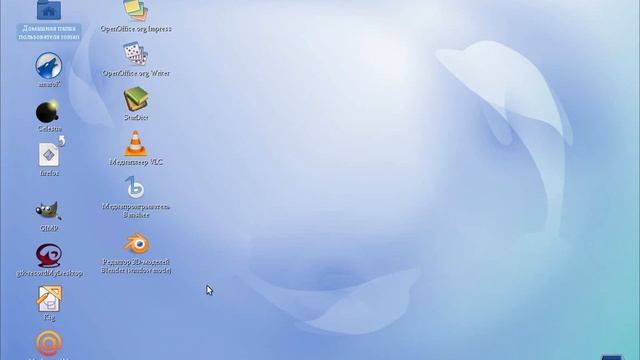
Task: Launch the VLC media player cone icon
Action: tap(136, 144)
